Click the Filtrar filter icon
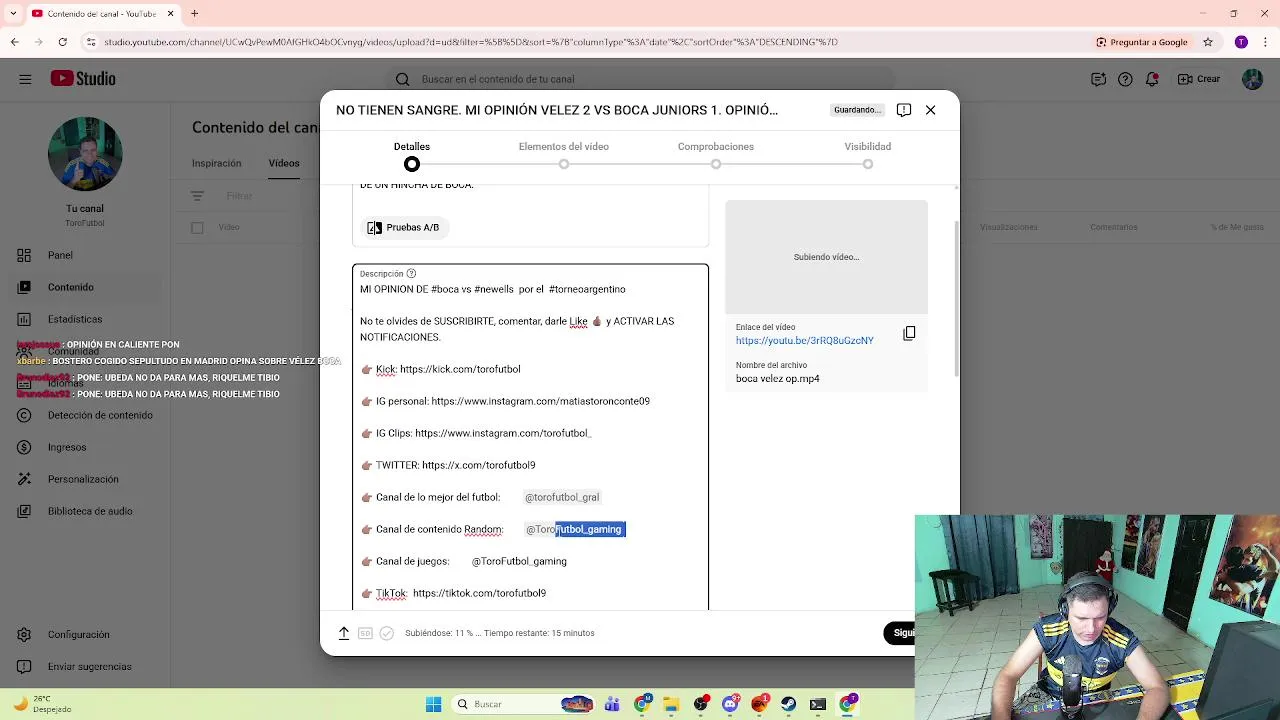 coord(198,196)
